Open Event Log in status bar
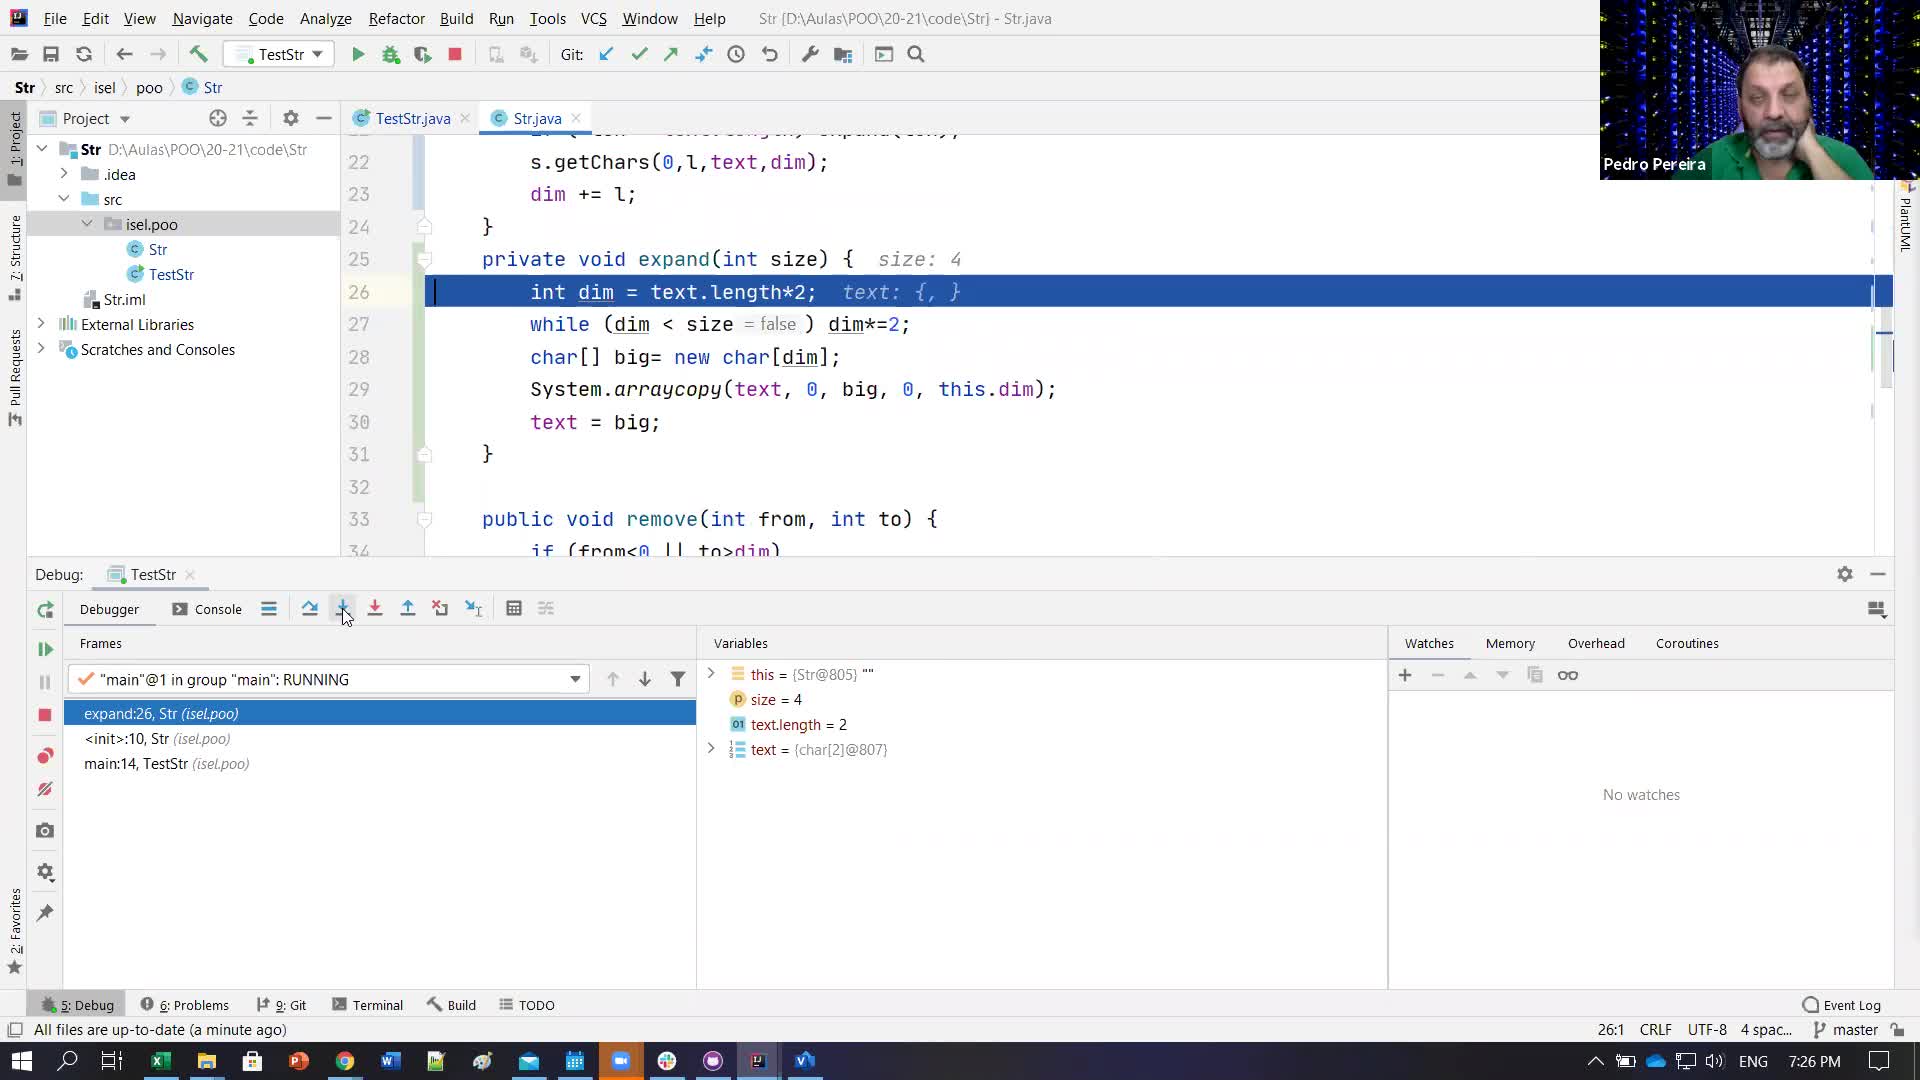1920x1080 pixels. pos(1841,1005)
